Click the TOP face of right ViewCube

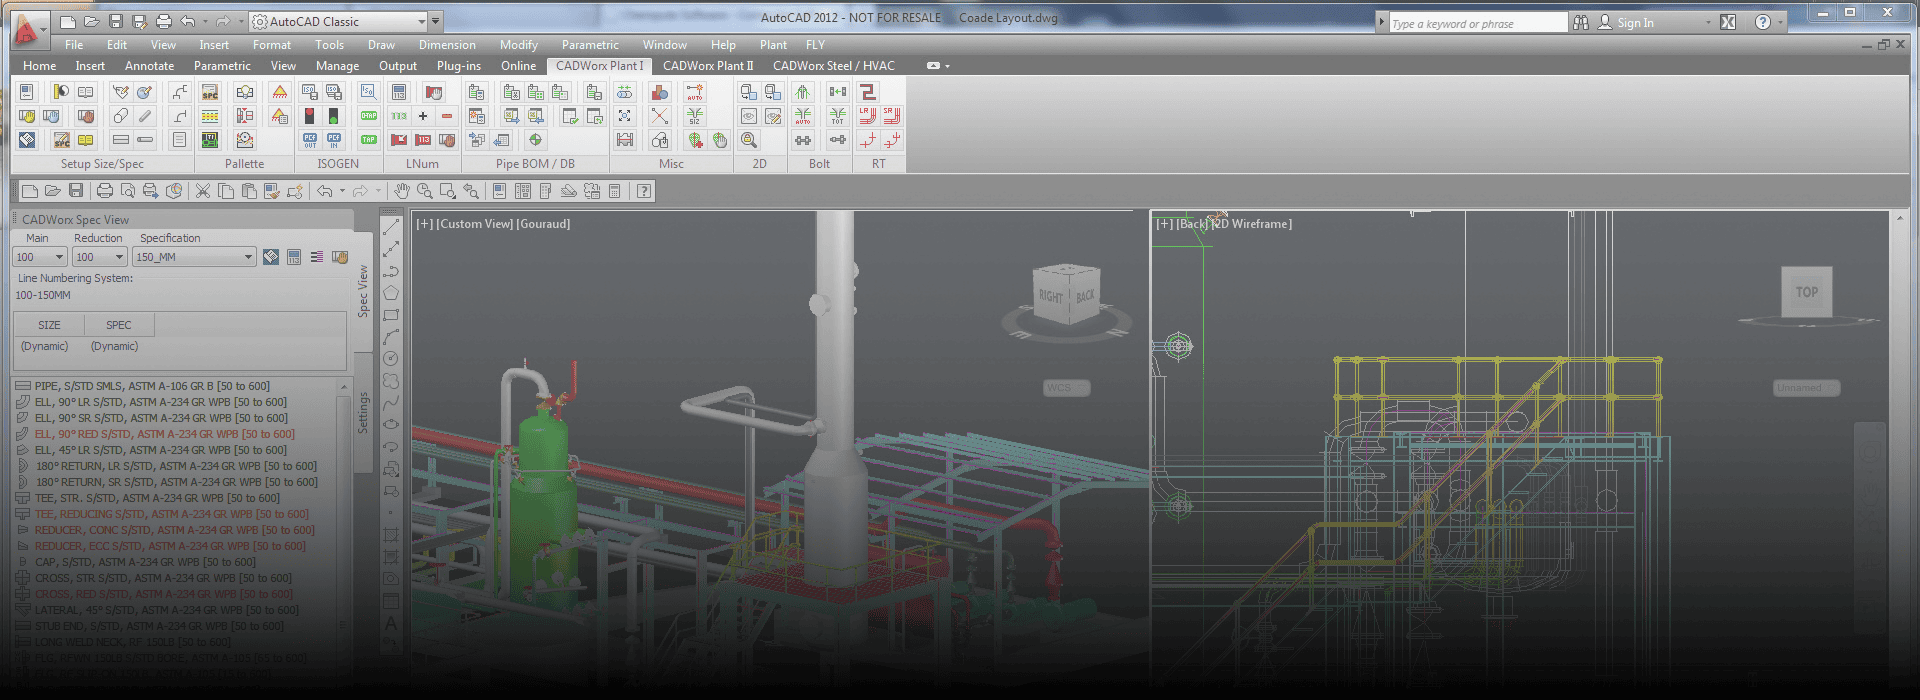click(1806, 292)
